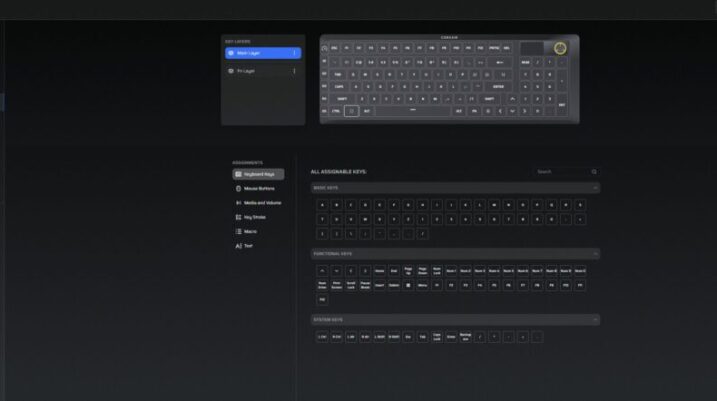
Task: Select the Windows key in Functional Keys
Action: tap(408, 285)
